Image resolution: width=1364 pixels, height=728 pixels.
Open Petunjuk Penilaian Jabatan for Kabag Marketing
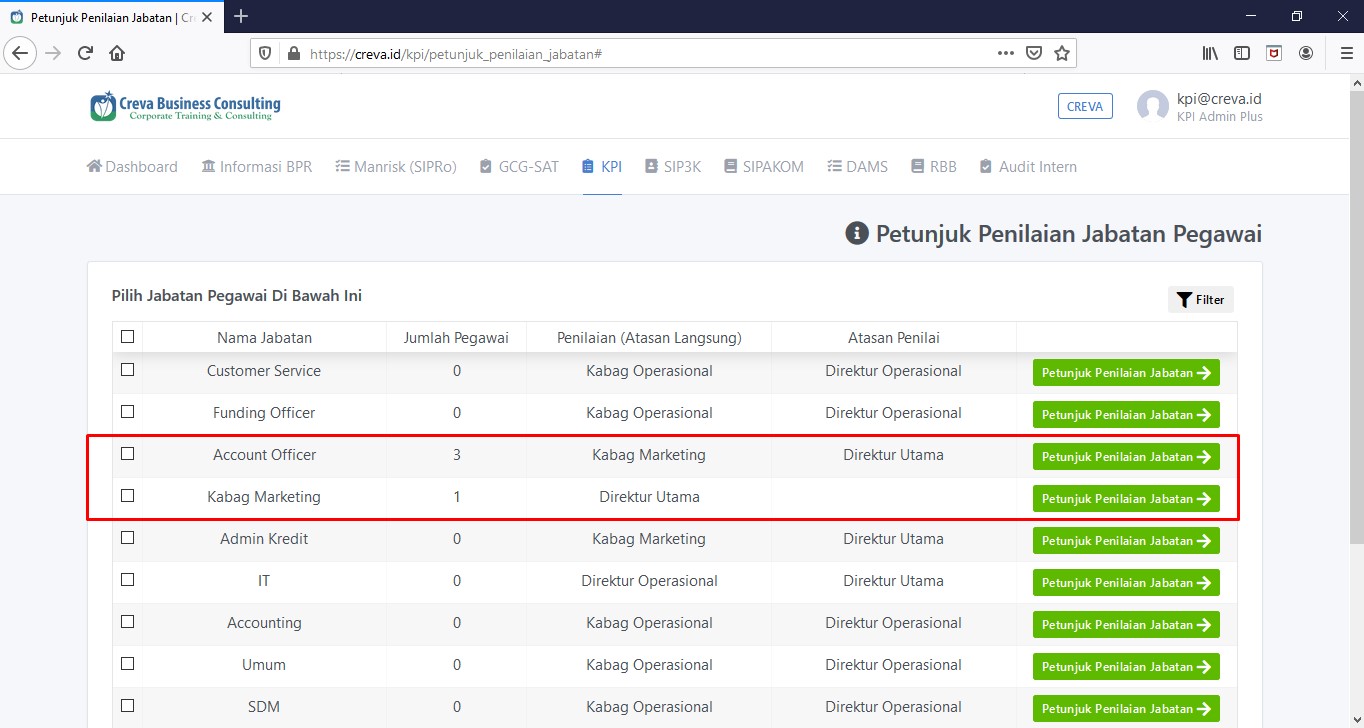(x=1126, y=498)
